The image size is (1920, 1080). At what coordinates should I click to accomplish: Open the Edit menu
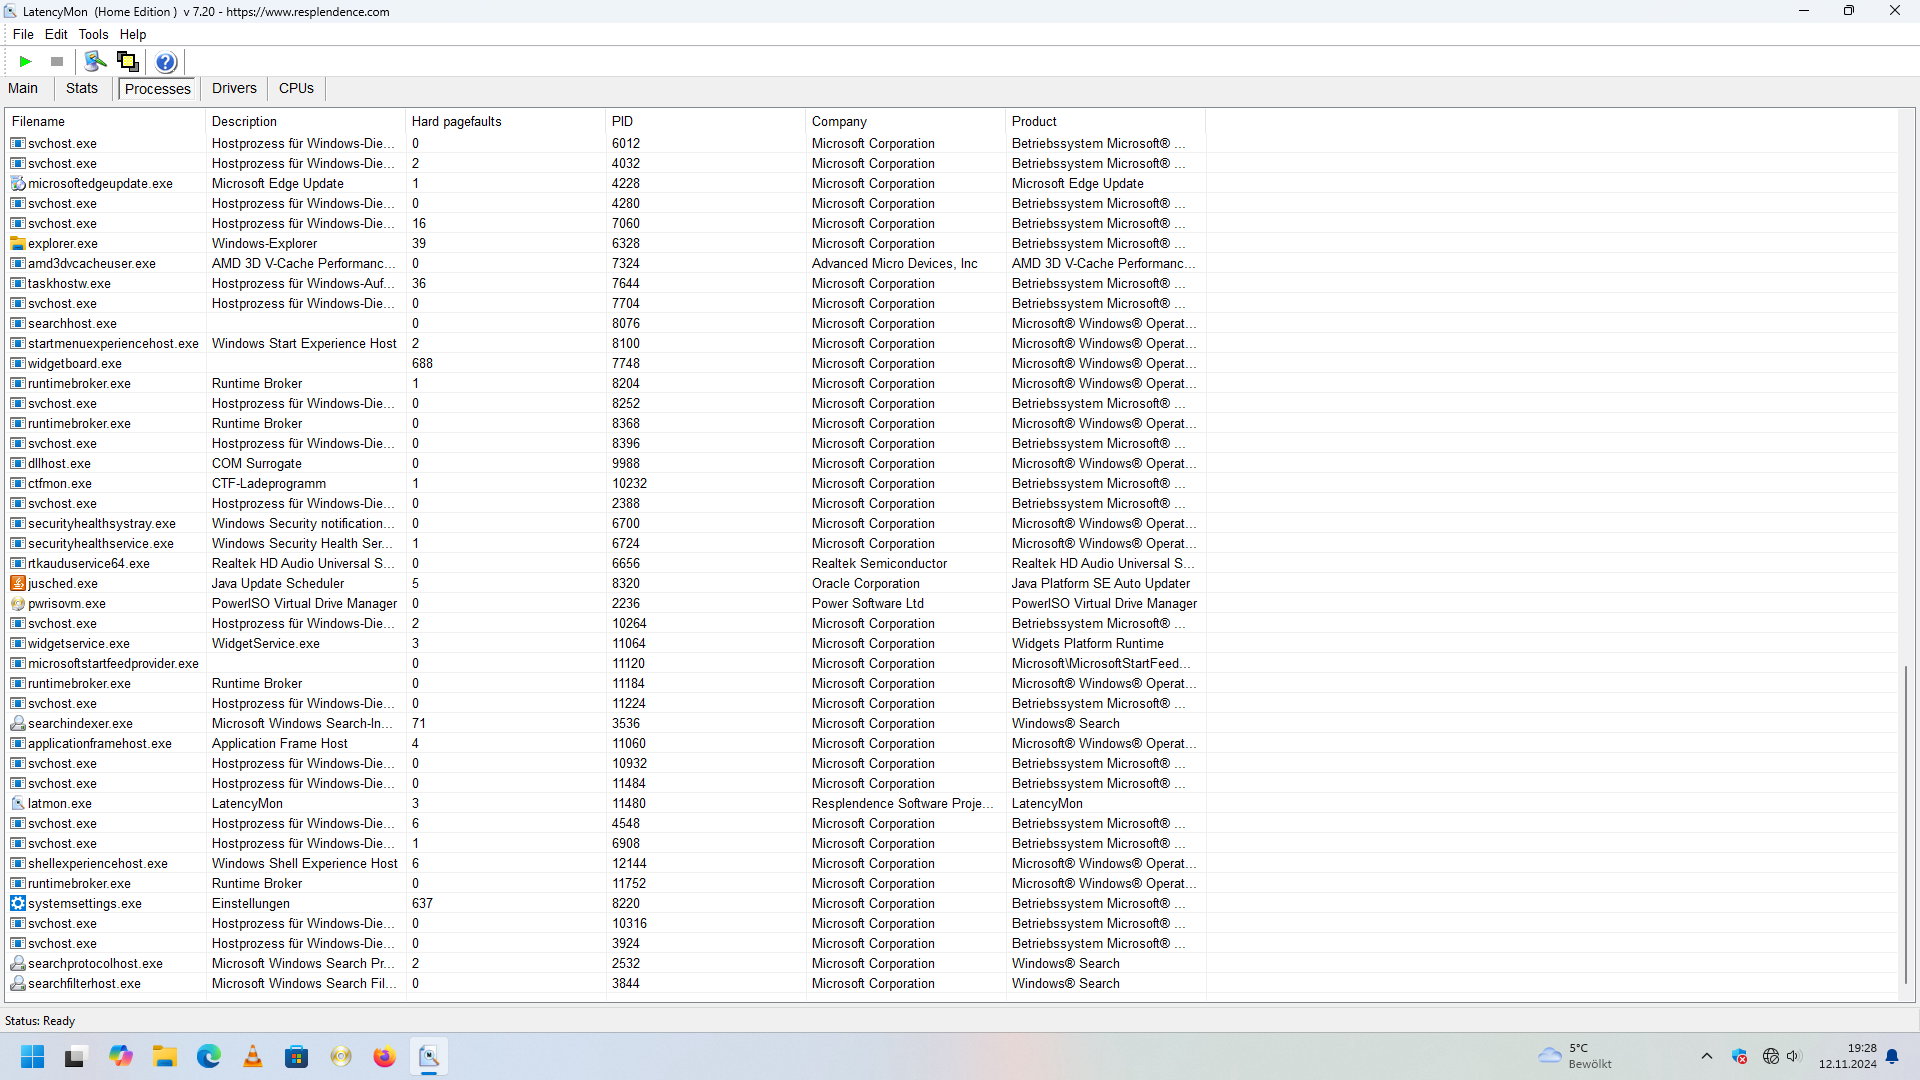click(56, 34)
